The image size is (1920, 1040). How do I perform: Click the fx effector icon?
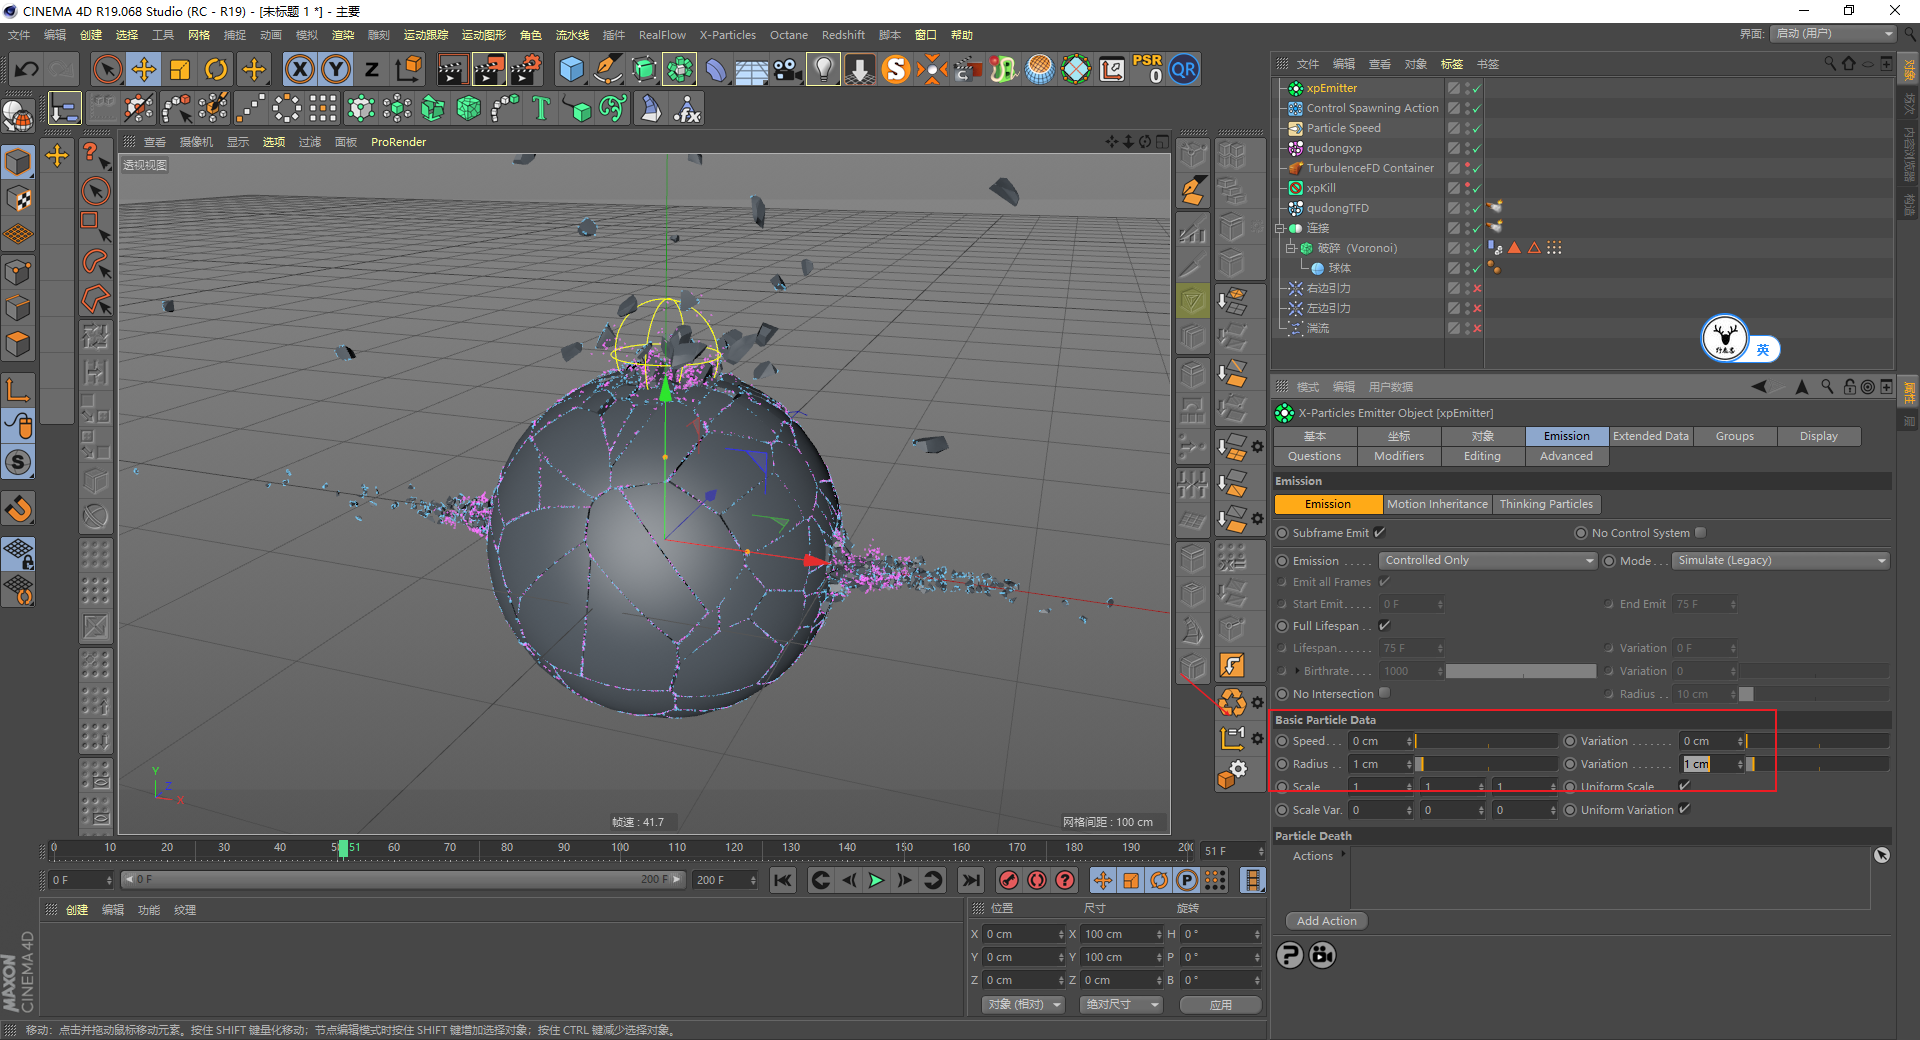coord(687,108)
